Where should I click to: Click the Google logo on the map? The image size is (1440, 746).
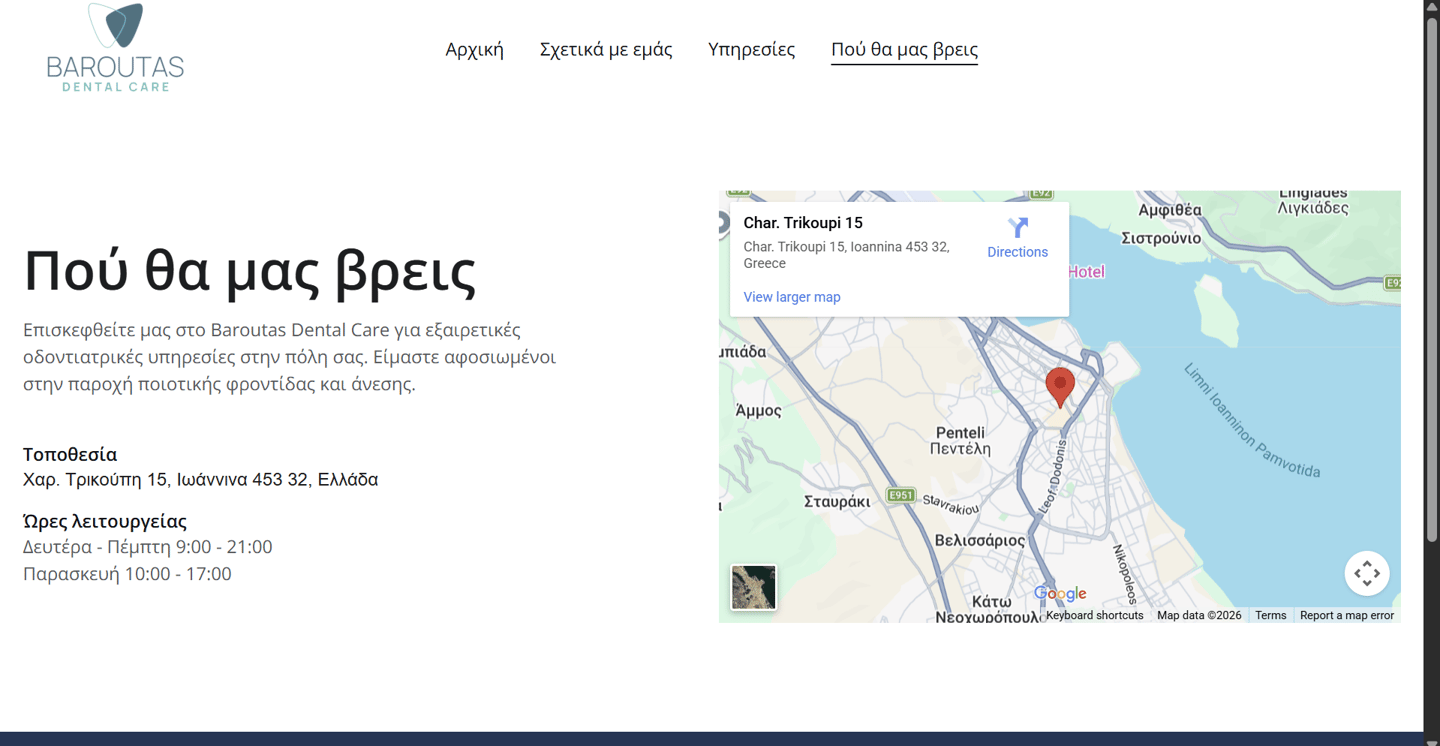click(1060, 594)
